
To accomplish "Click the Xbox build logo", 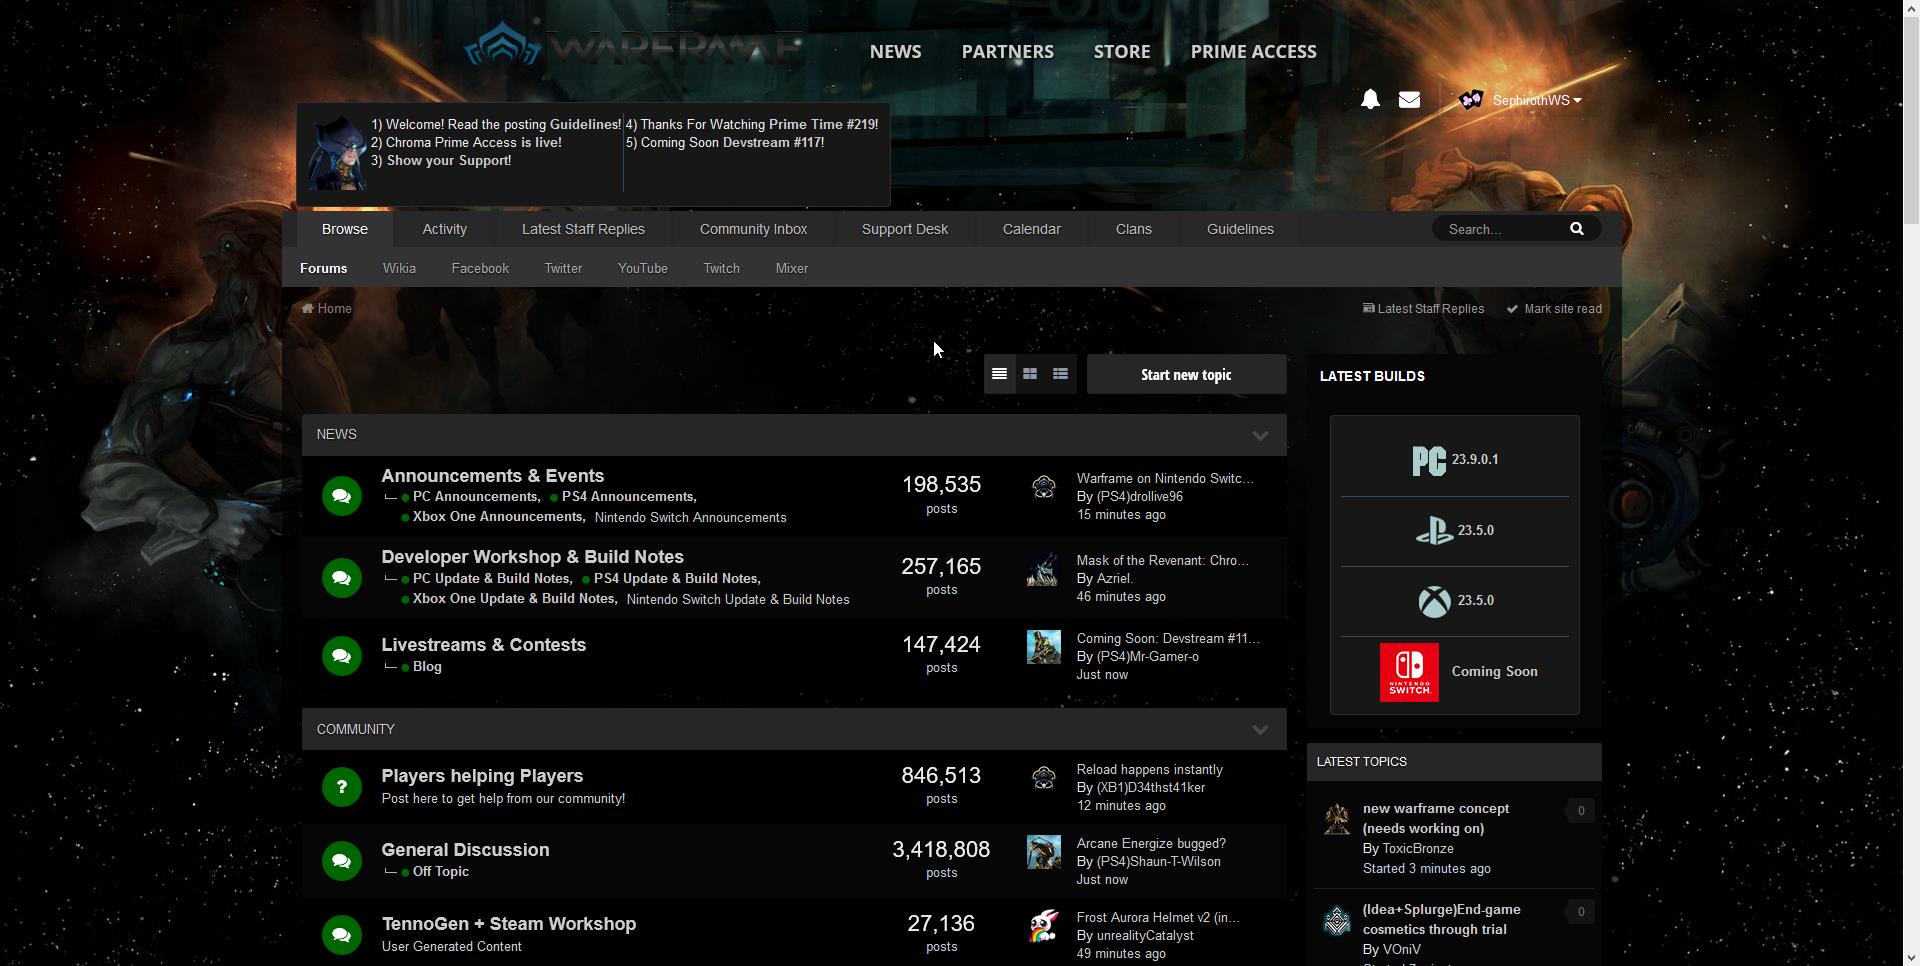I will (x=1434, y=601).
